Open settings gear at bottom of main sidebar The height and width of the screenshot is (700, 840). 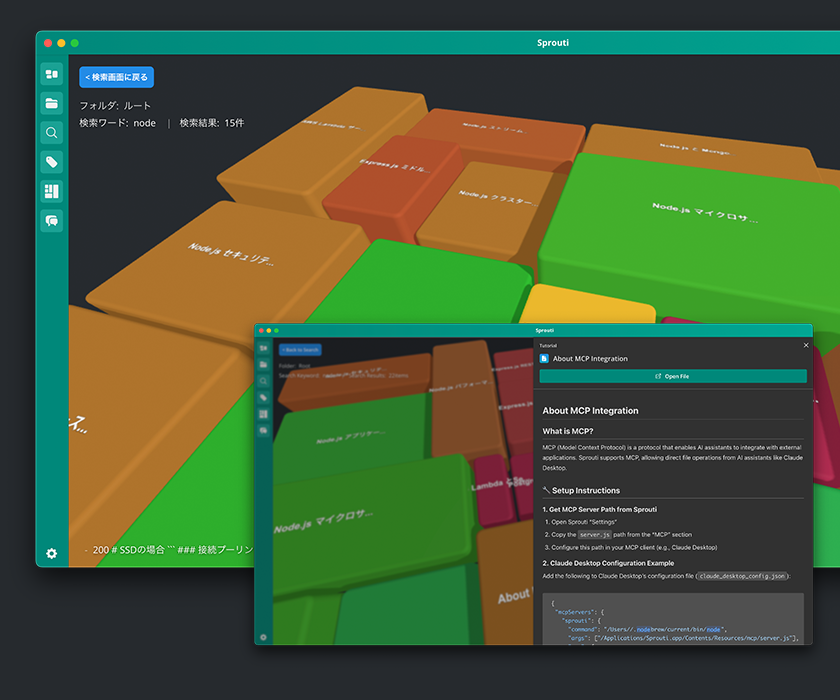[x=51, y=553]
